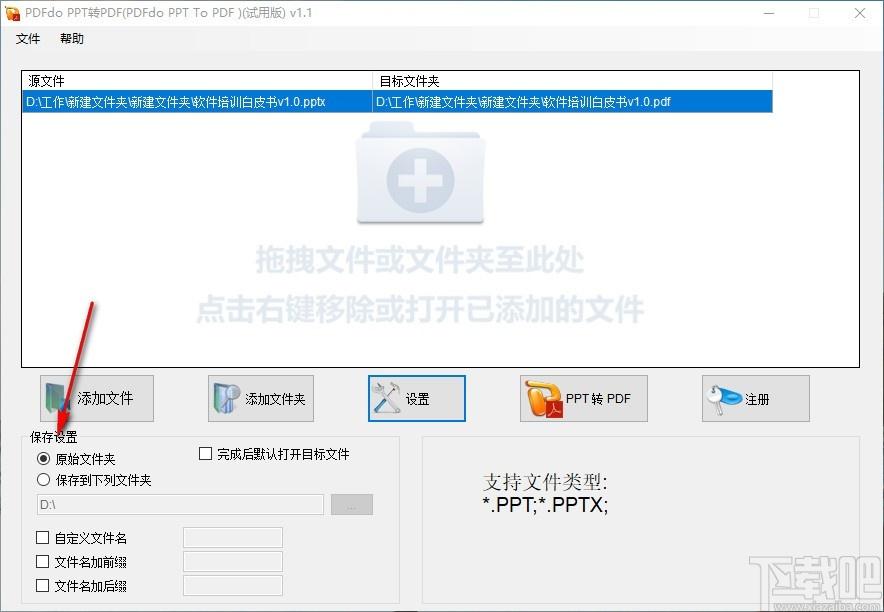The image size is (884, 612).
Task: Click the browse folder "..." button
Action: [x=352, y=504]
